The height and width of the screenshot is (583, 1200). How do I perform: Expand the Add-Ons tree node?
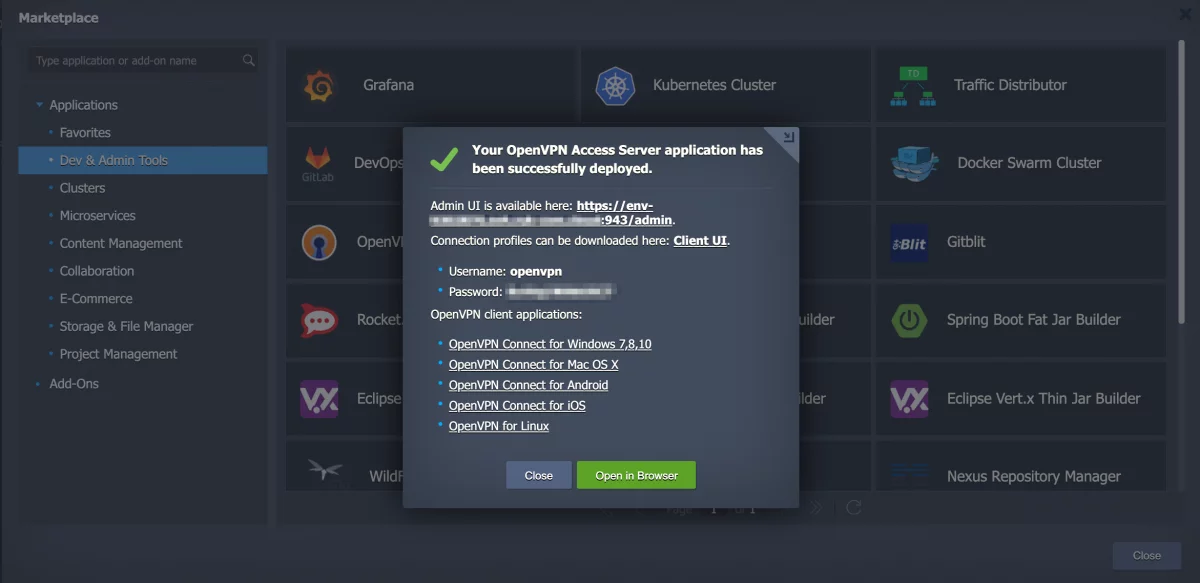click(x=39, y=384)
